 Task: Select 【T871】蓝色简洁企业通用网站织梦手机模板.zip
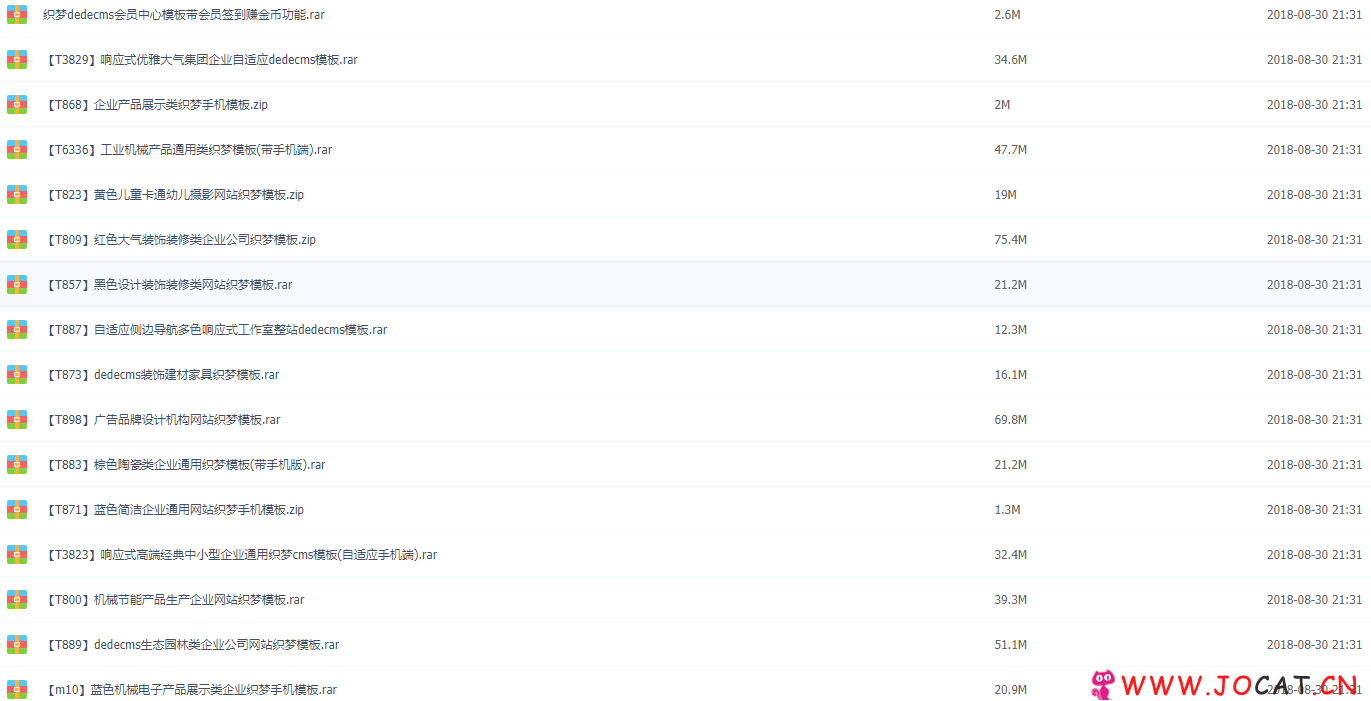174,510
